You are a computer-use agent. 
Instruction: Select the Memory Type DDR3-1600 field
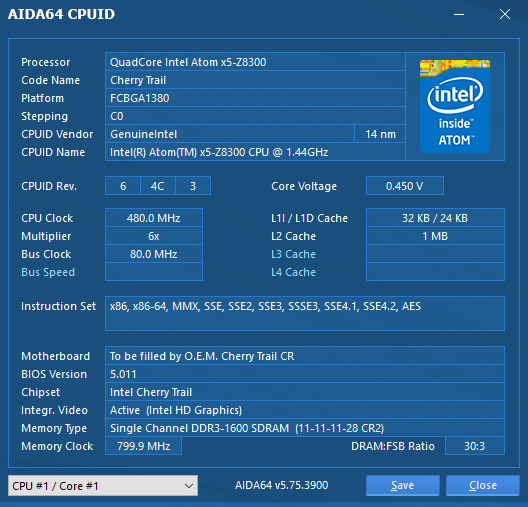click(x=305, y=428)
